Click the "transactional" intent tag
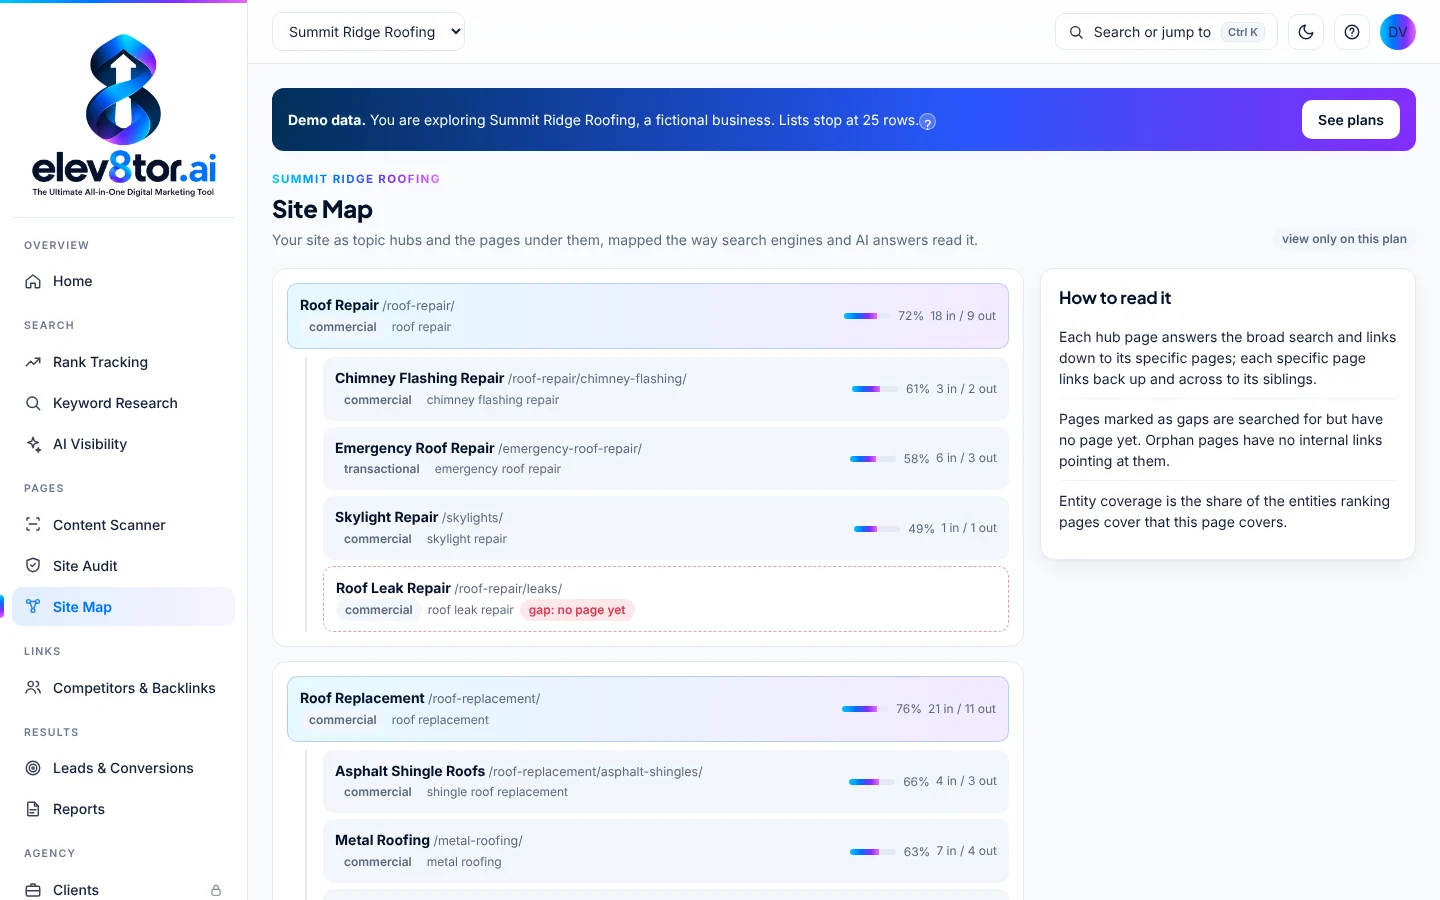 point(382,469)
